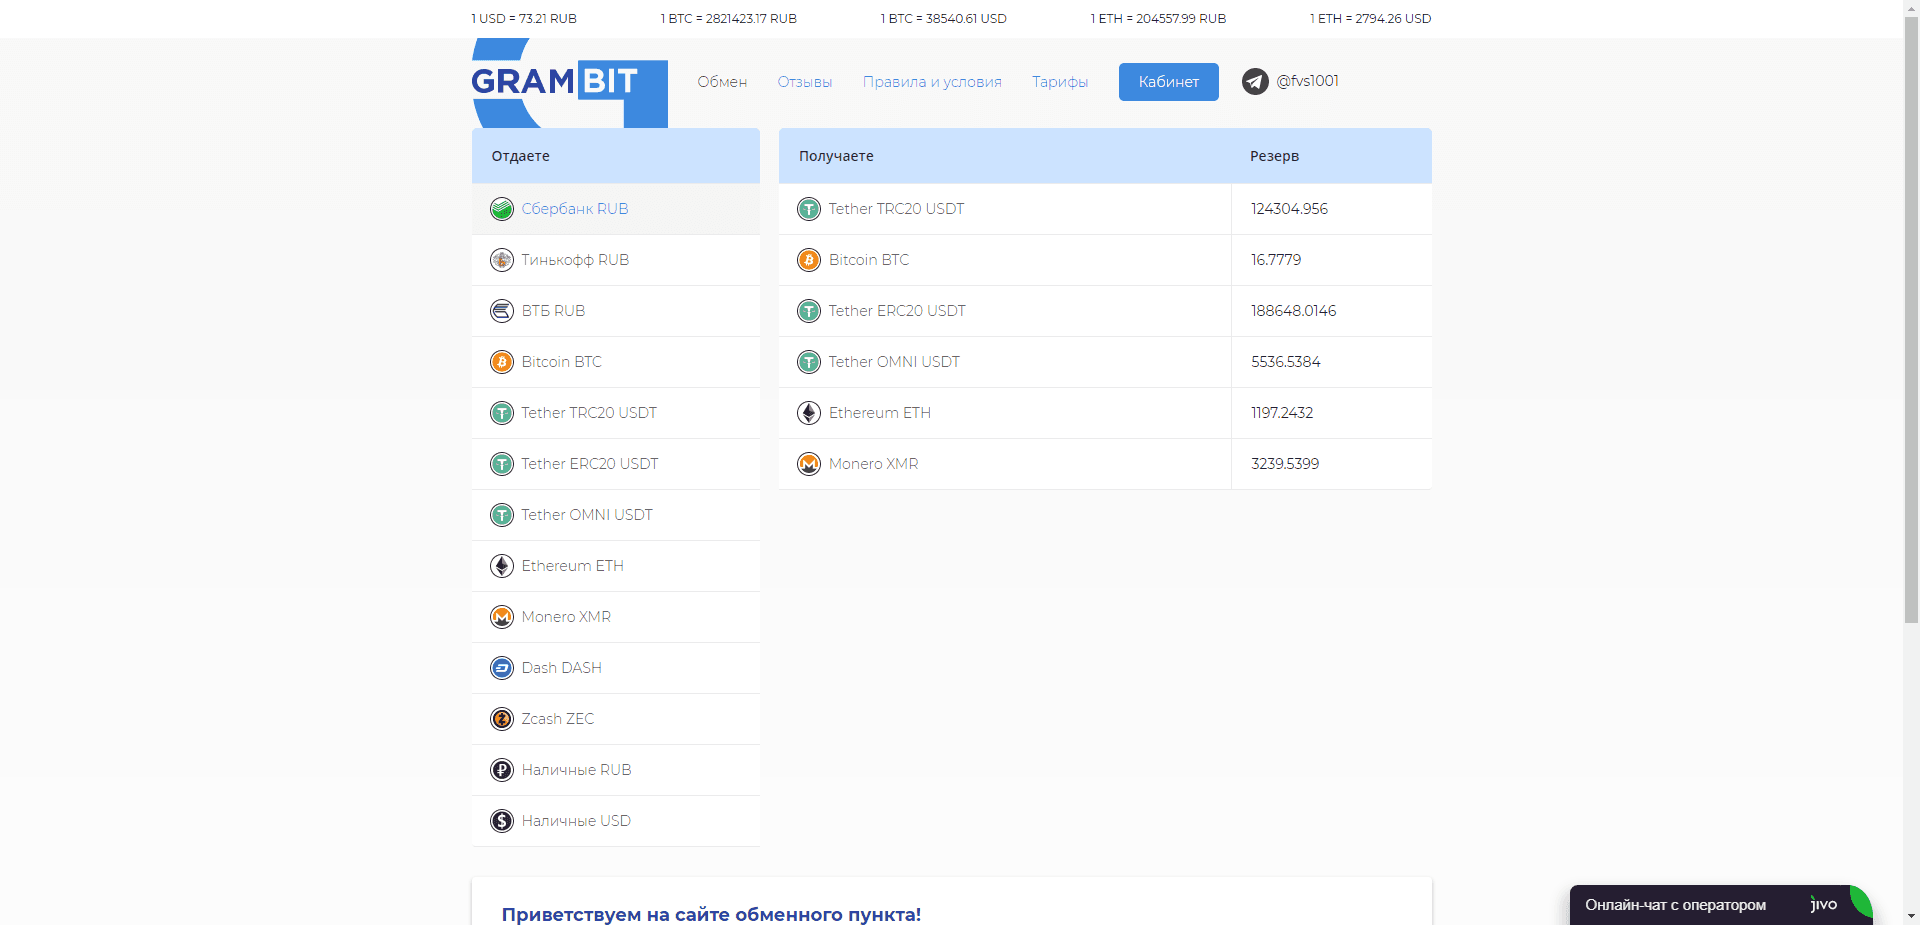Click the Кабинет button
The height and width of the screenshot is (925, 1920).
1168,81
